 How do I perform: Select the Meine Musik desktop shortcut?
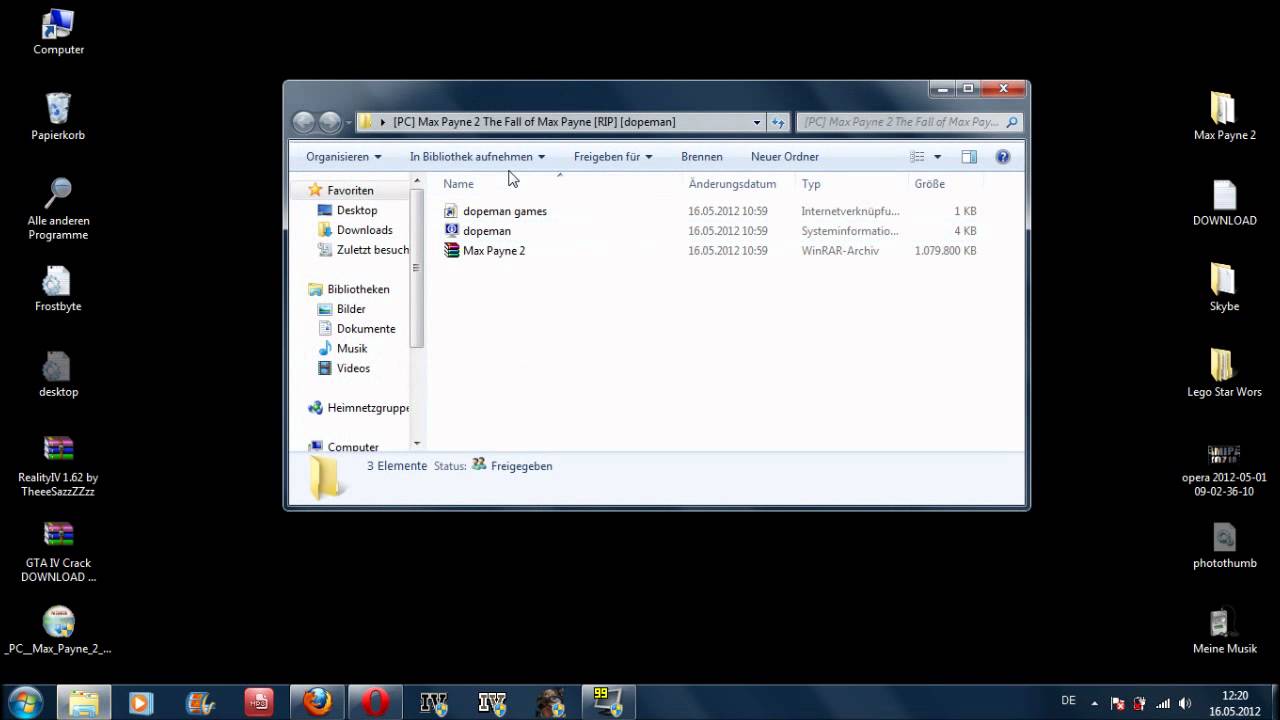(1224, 632)
